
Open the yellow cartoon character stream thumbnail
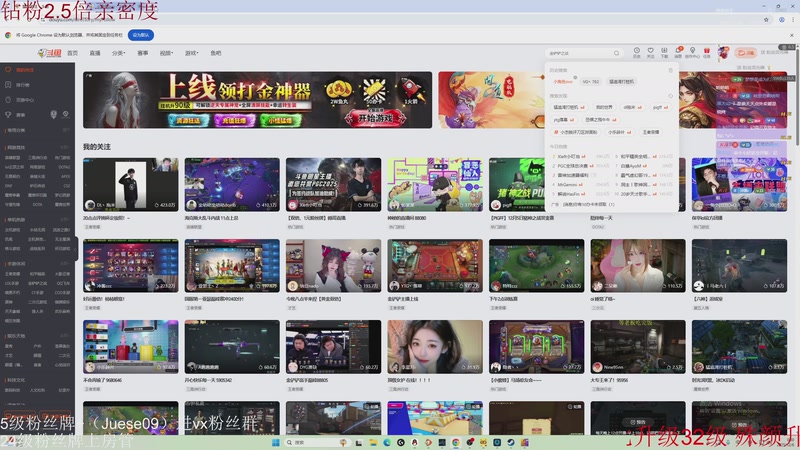tap(435, 185)
